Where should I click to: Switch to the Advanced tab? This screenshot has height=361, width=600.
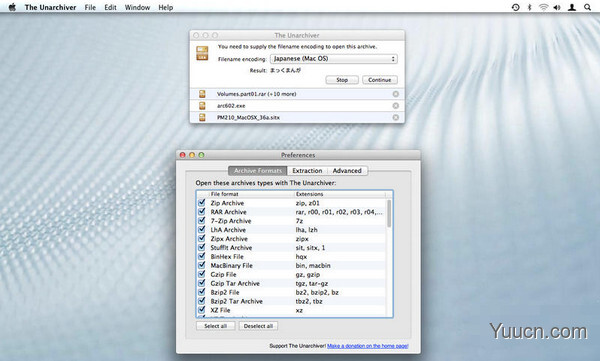pyautogui.click(x=347, y=171)
